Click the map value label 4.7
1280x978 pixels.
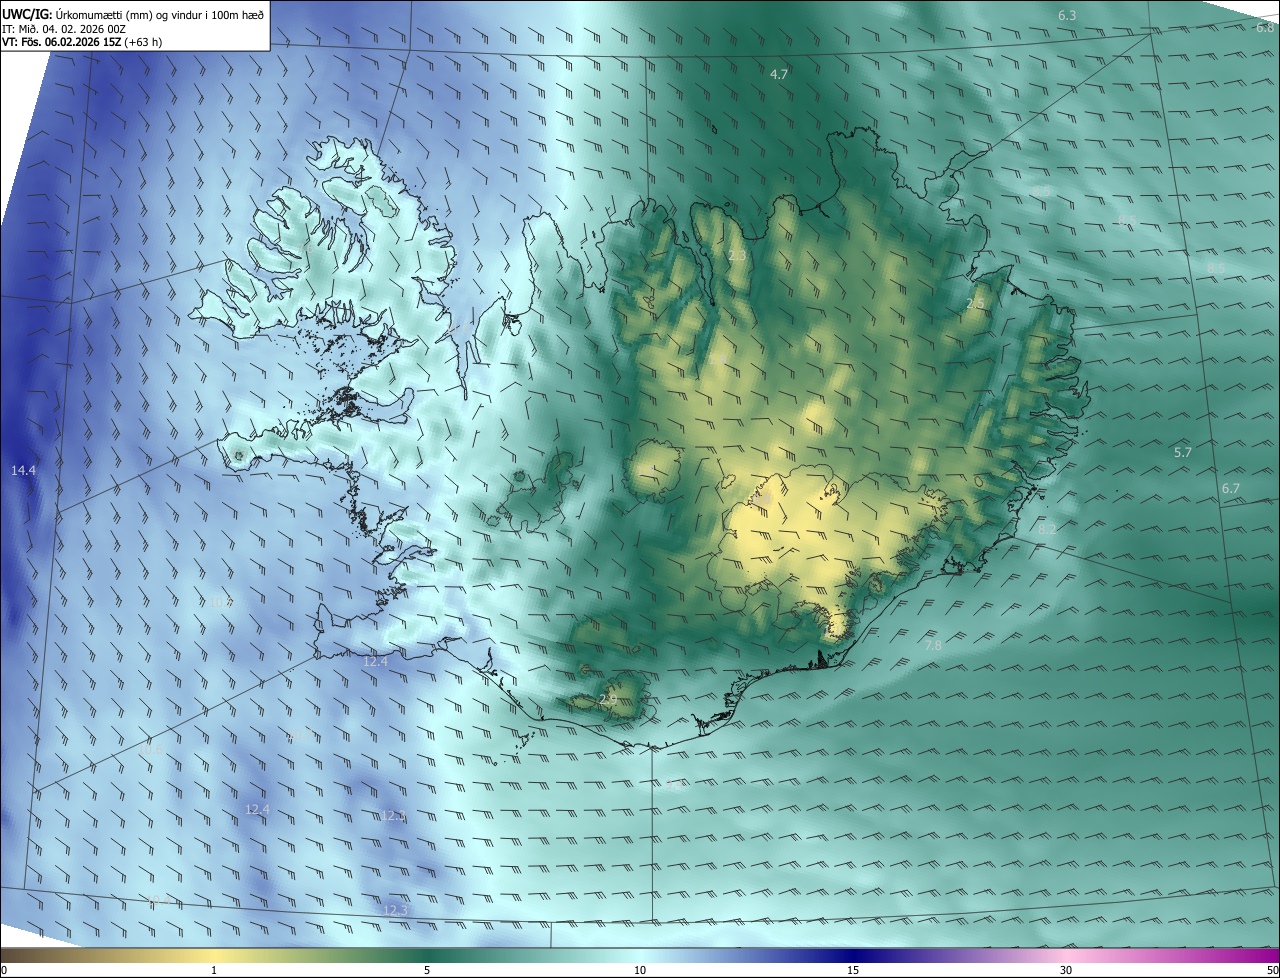779,75
